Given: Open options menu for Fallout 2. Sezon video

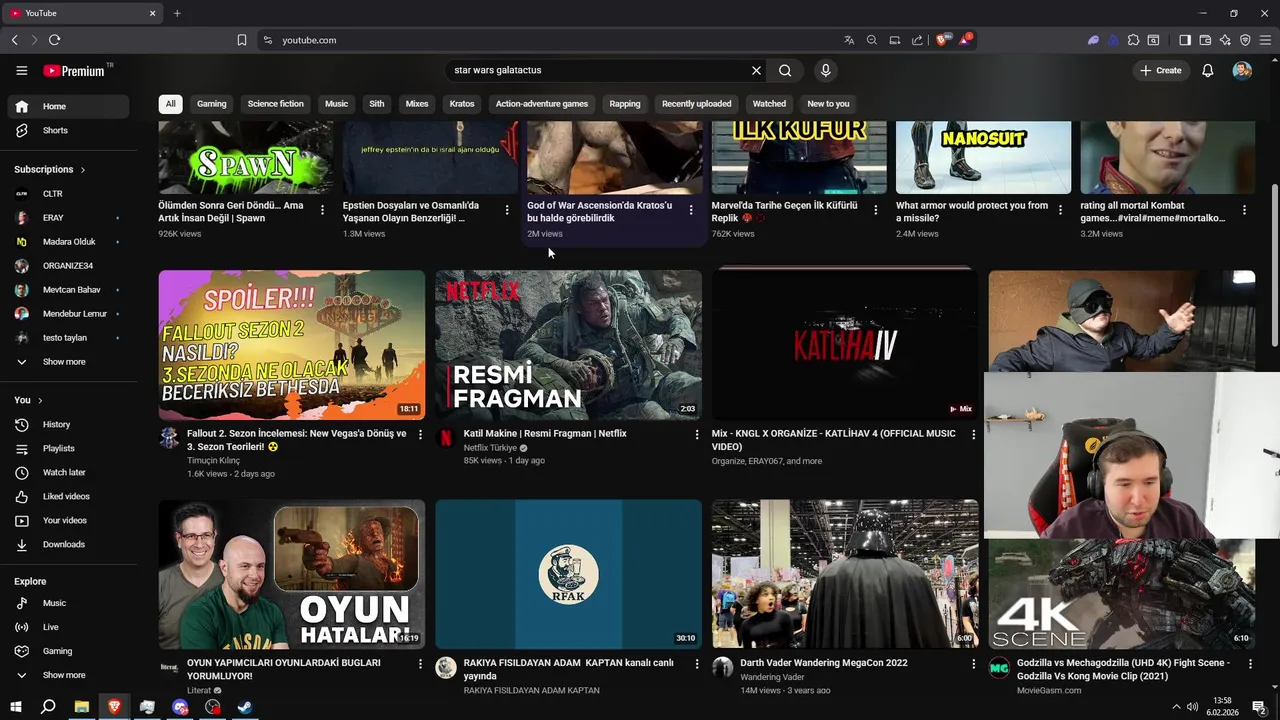Looking at the screenshot, I should coord(420,435).
